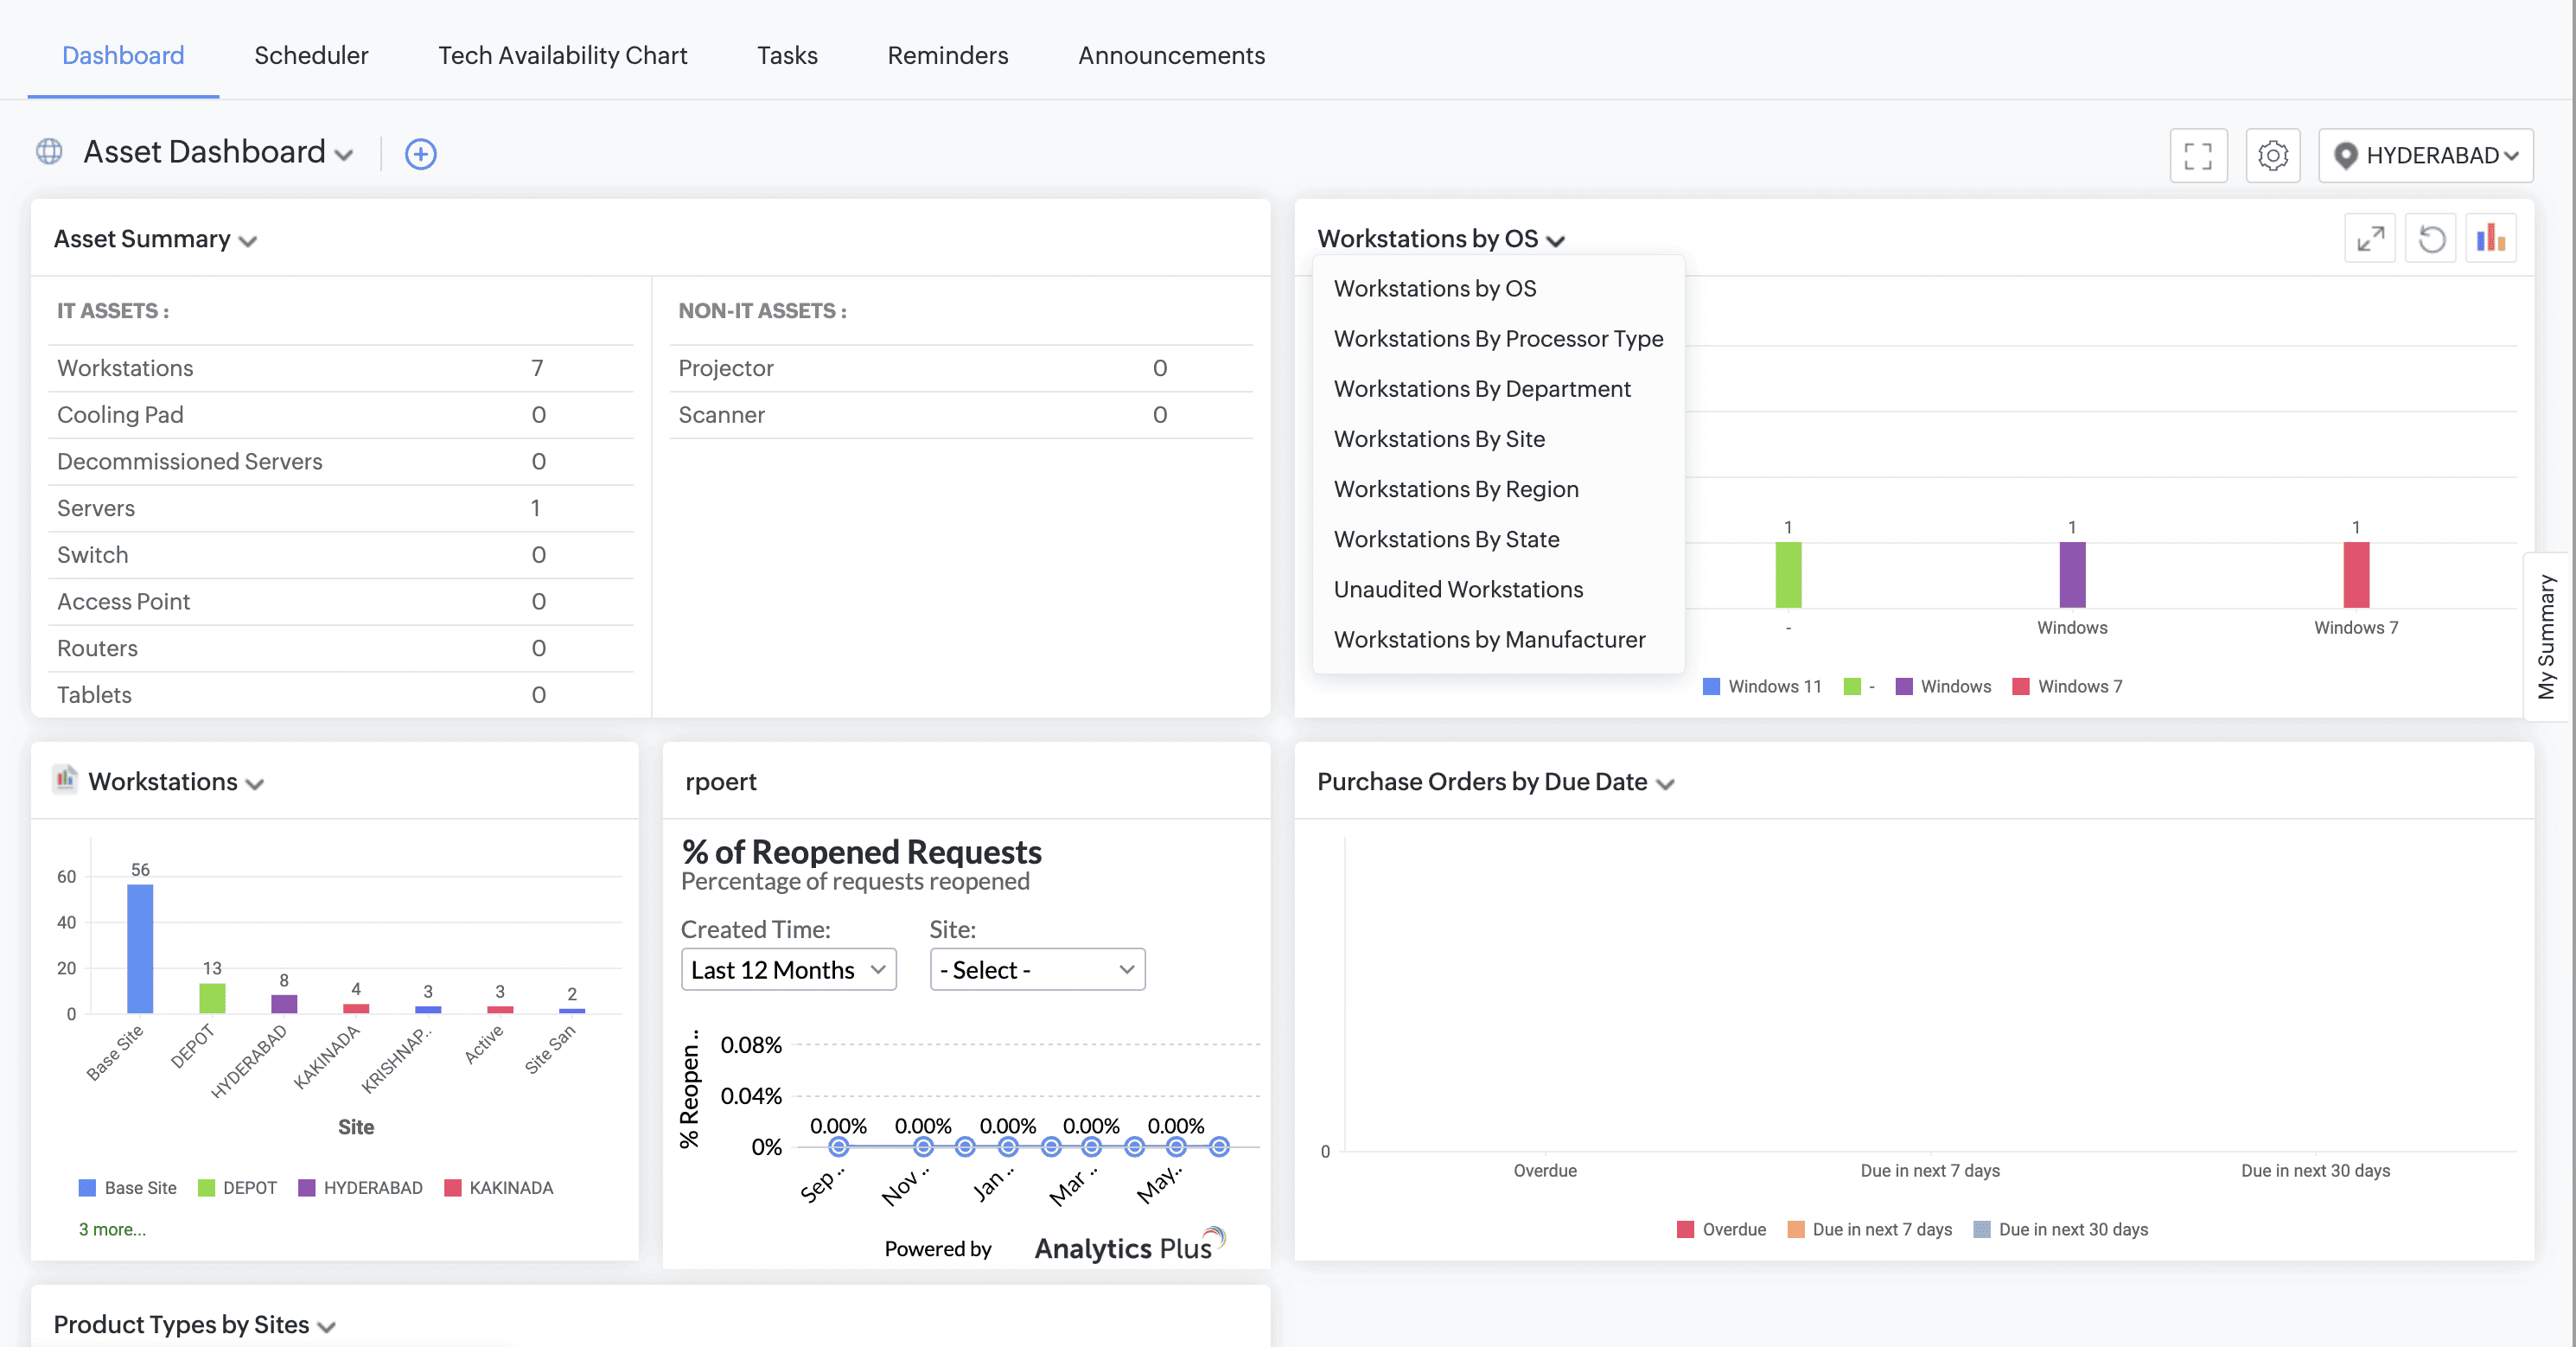Screen dimensions: 2576x1347
Task: Change chart type using bar chart icon
Action: [2490, 239]
